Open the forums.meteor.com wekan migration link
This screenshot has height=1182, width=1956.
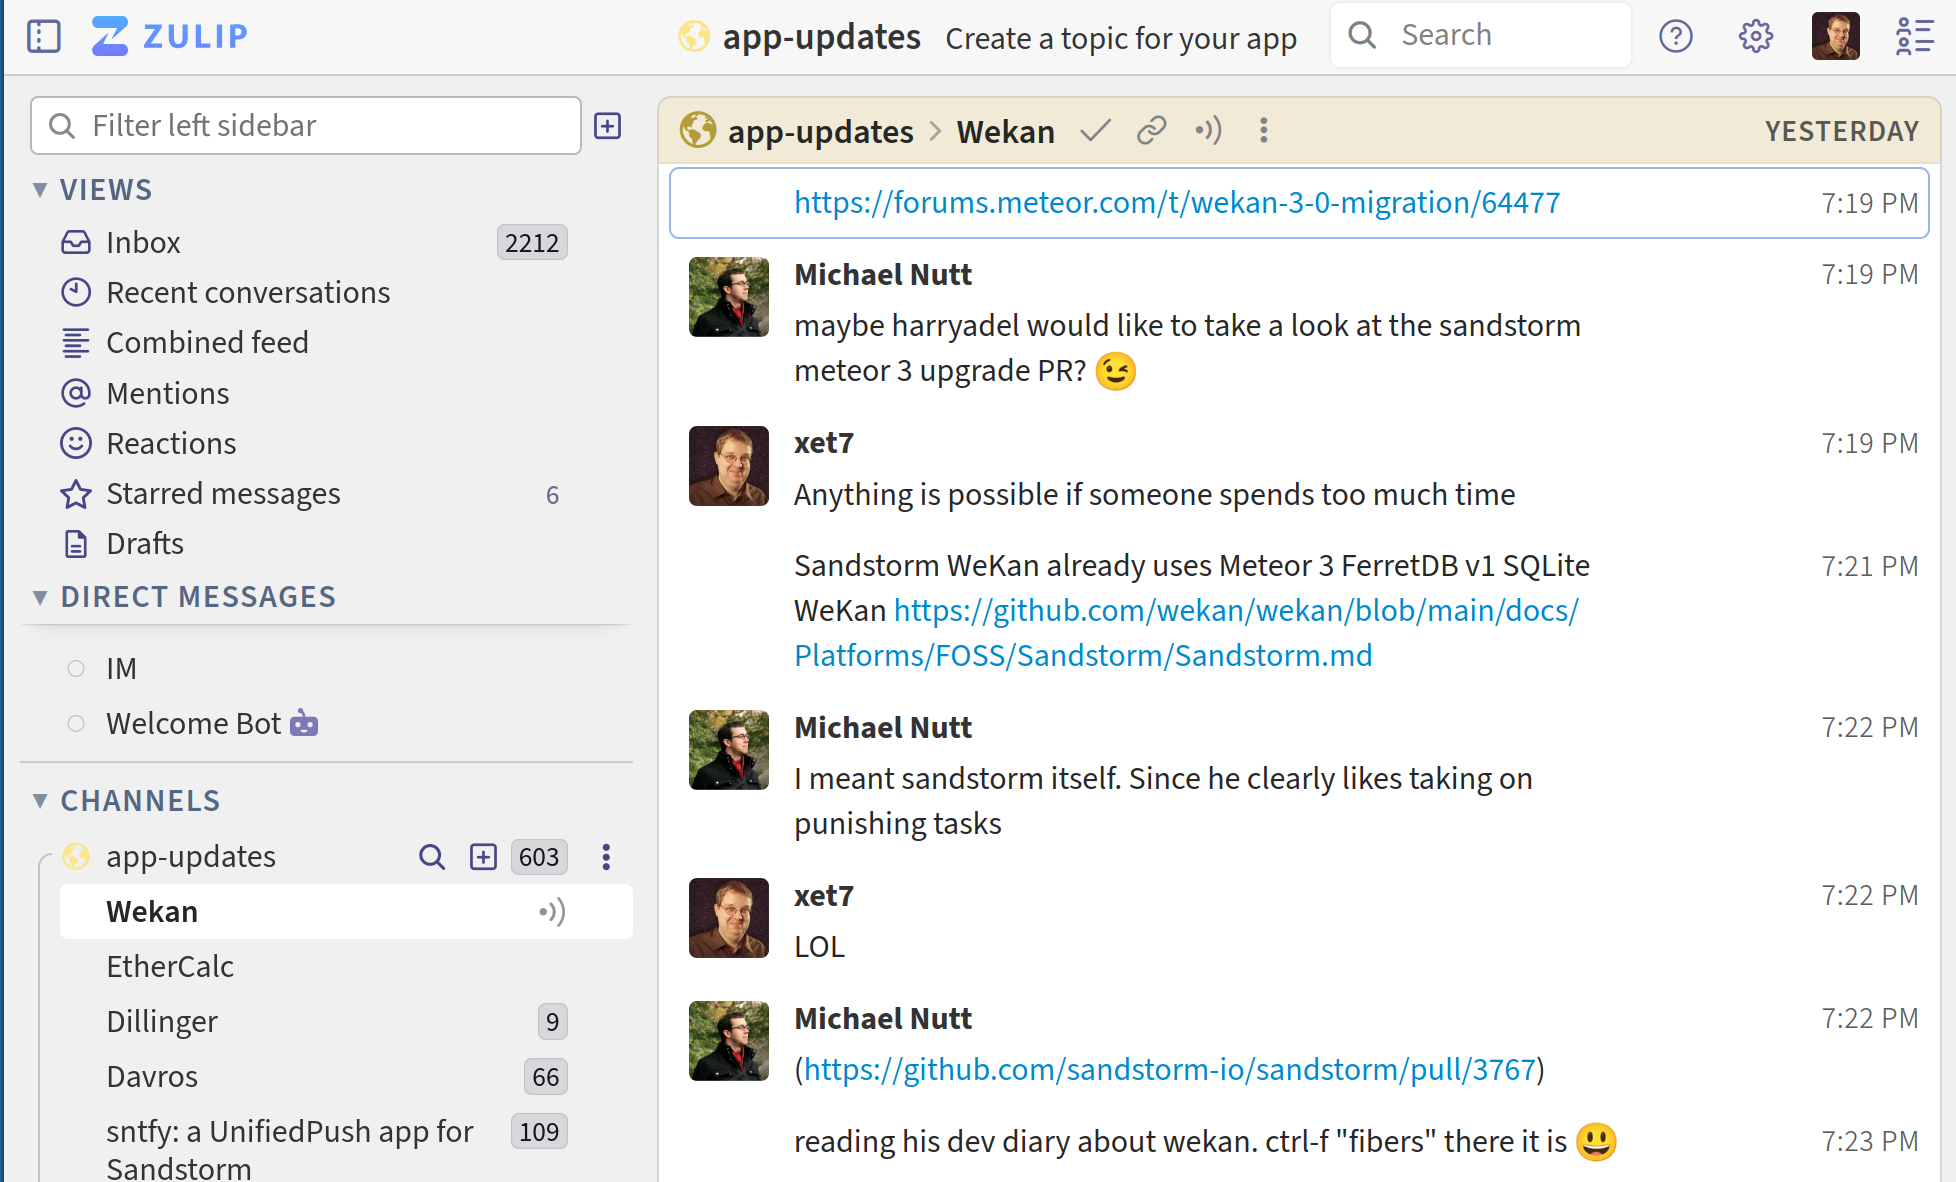1177,203
